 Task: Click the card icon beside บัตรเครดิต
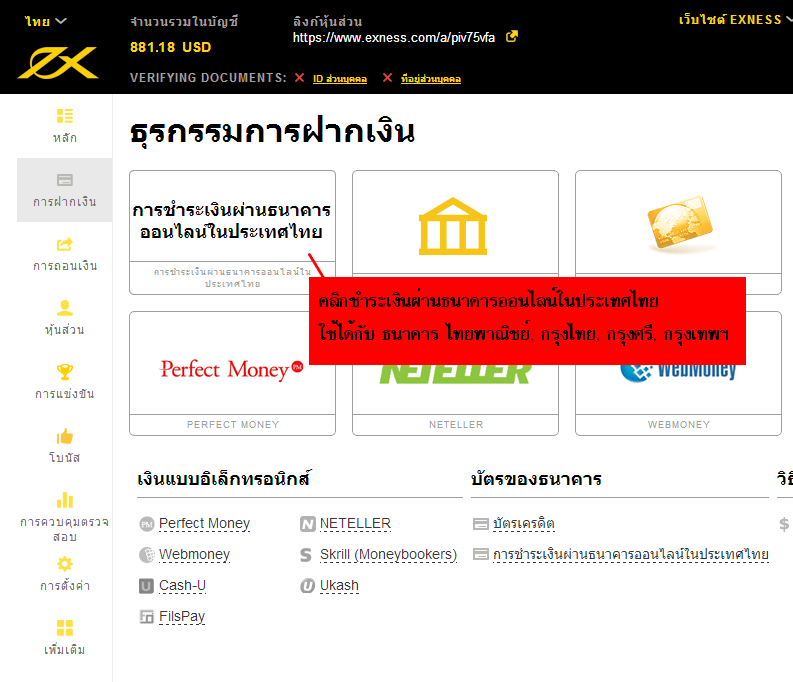480,524
